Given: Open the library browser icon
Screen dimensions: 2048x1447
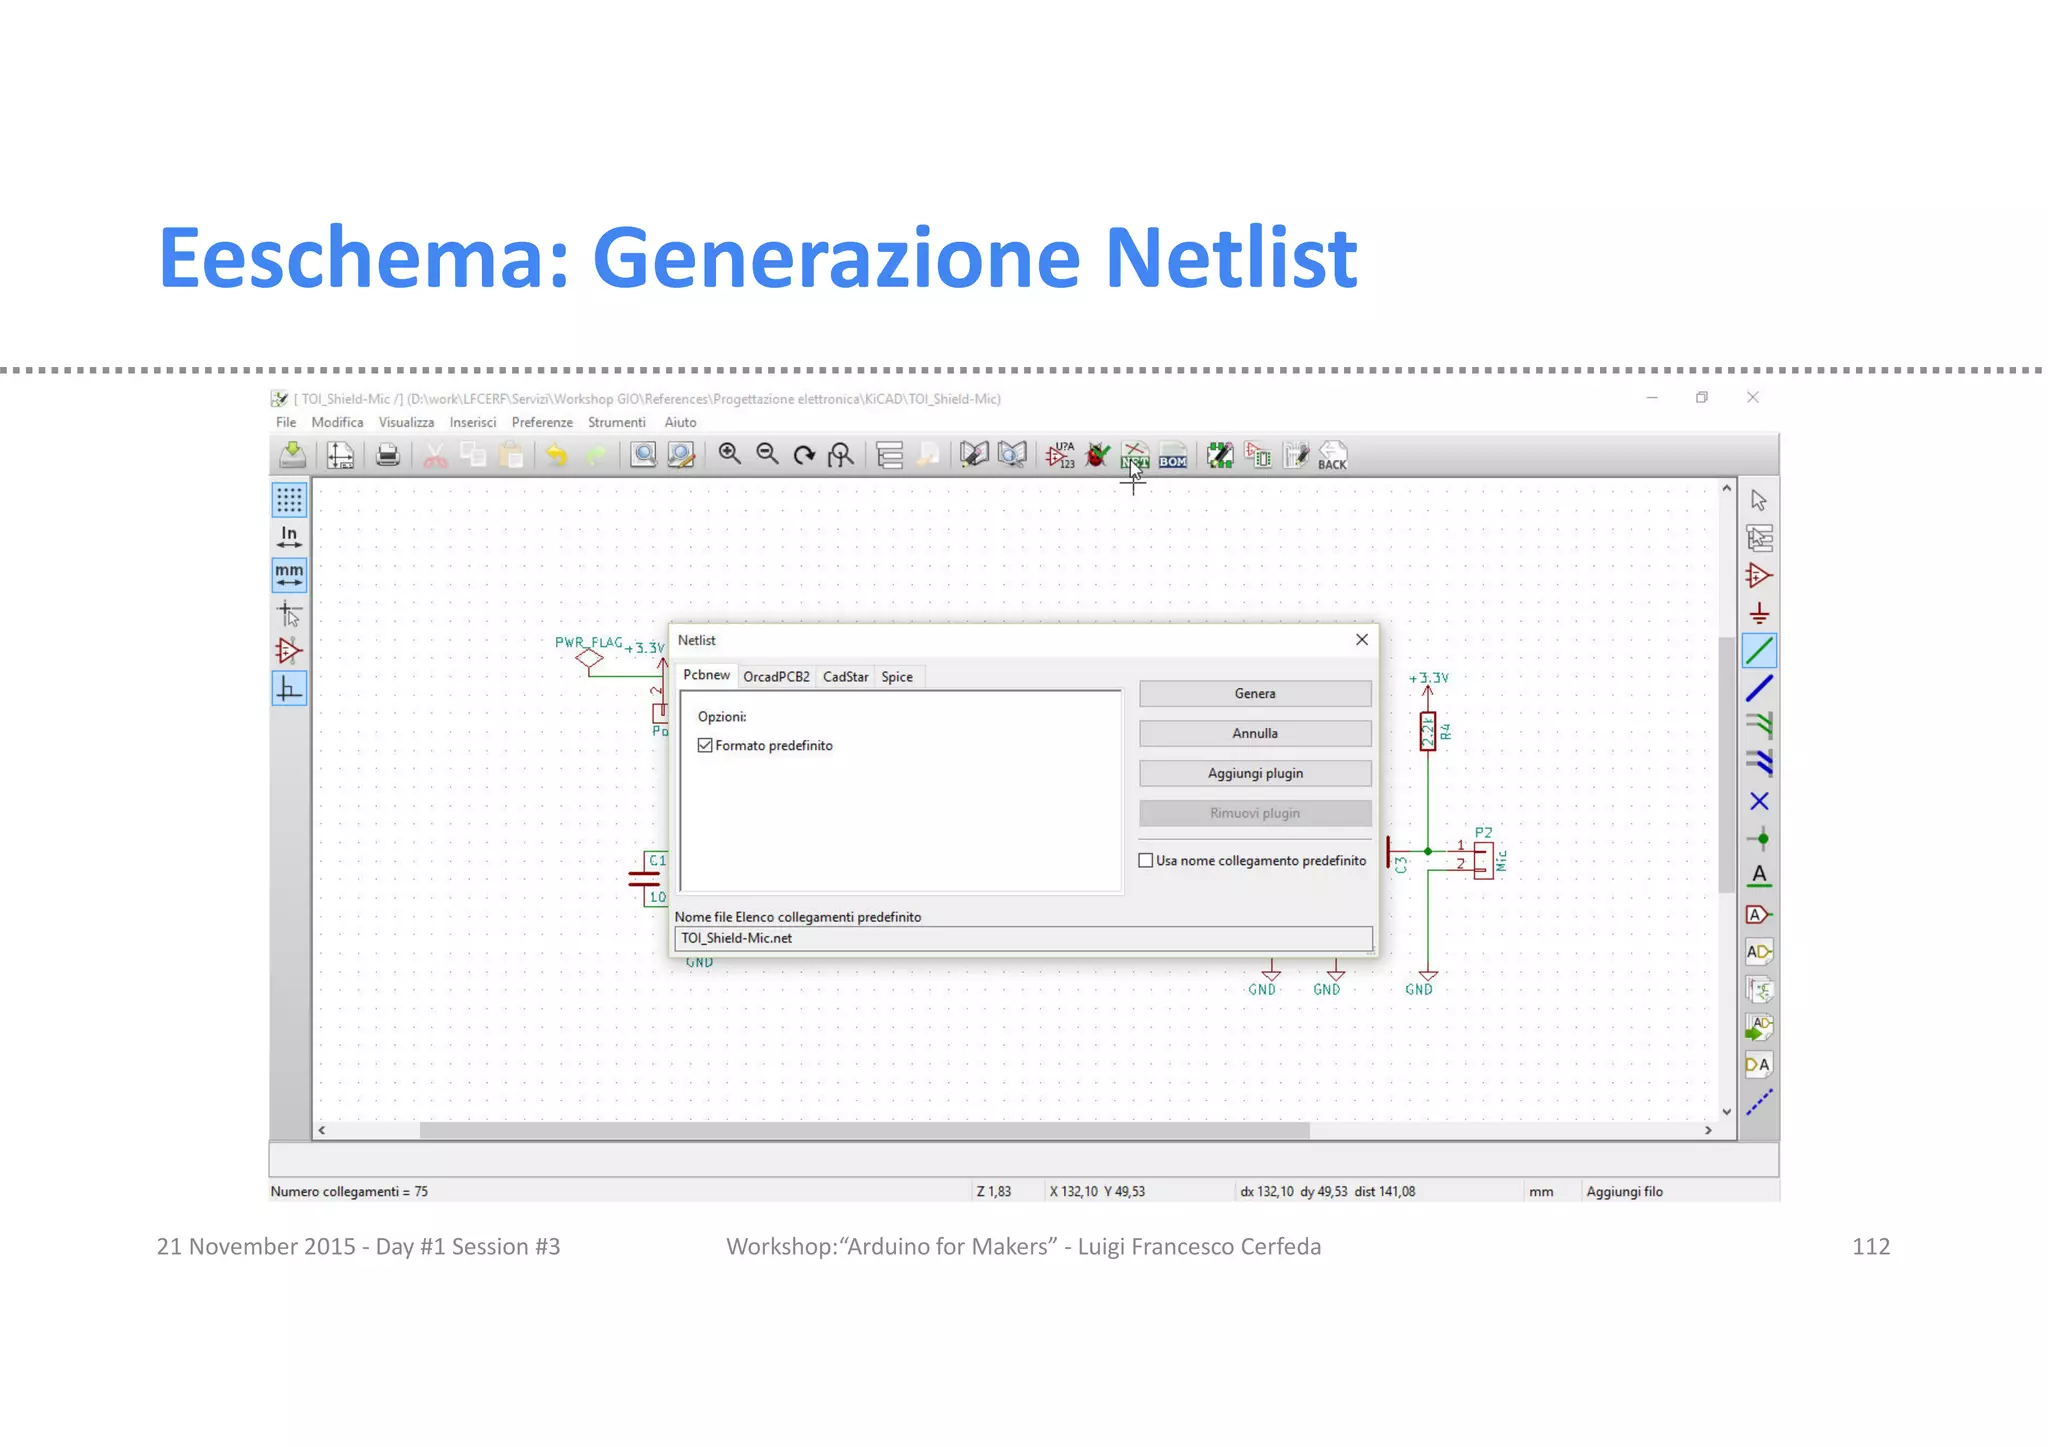Looking at the screenshot, I should tap(1012, 455).
